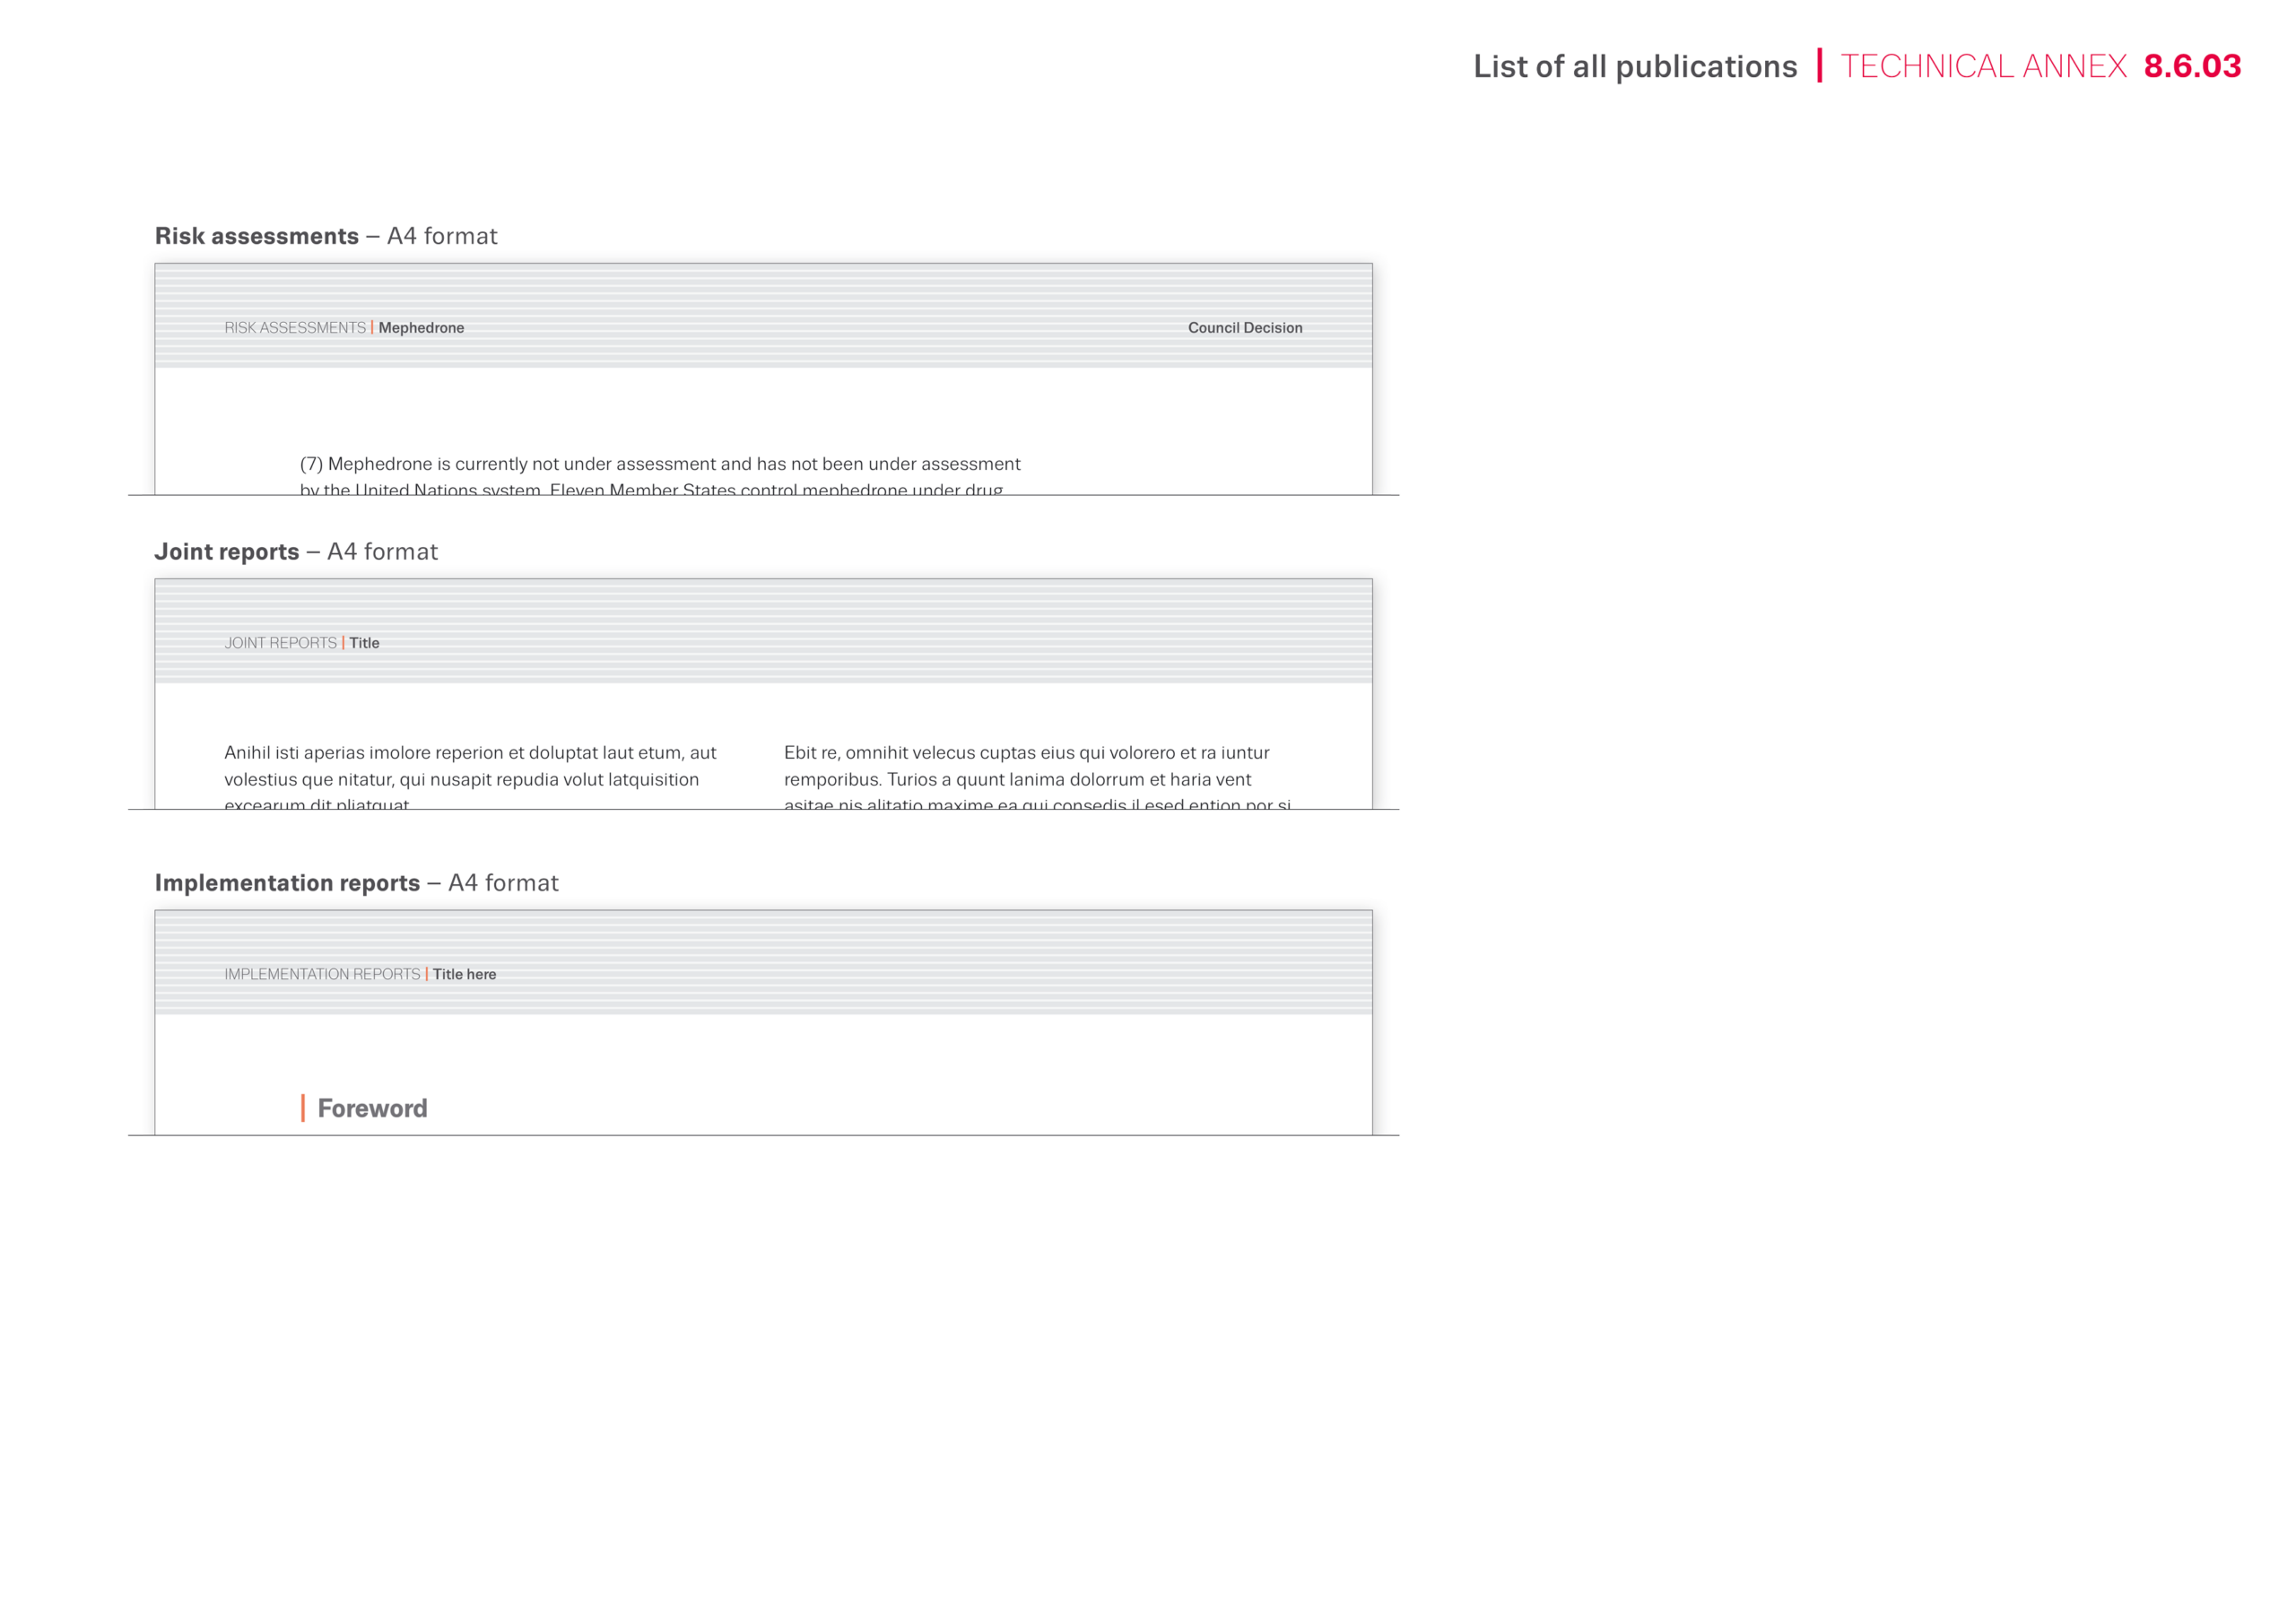2296x1624 pixels.
Task: Select the "Title here" placeholder text
Action: click(464, 974)
